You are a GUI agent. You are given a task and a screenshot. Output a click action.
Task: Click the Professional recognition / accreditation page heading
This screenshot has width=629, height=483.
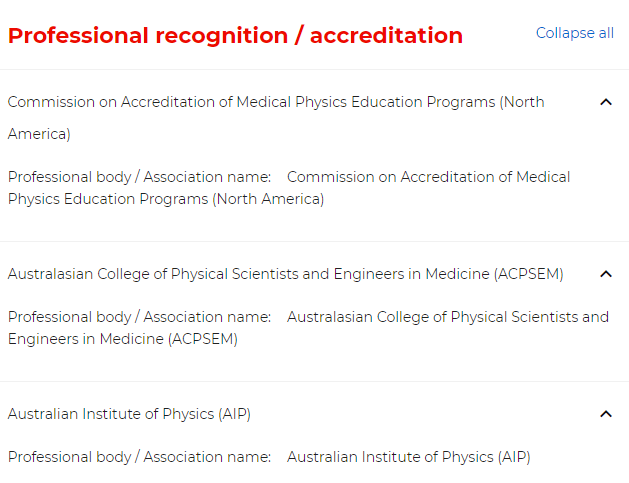coord(235,36)
